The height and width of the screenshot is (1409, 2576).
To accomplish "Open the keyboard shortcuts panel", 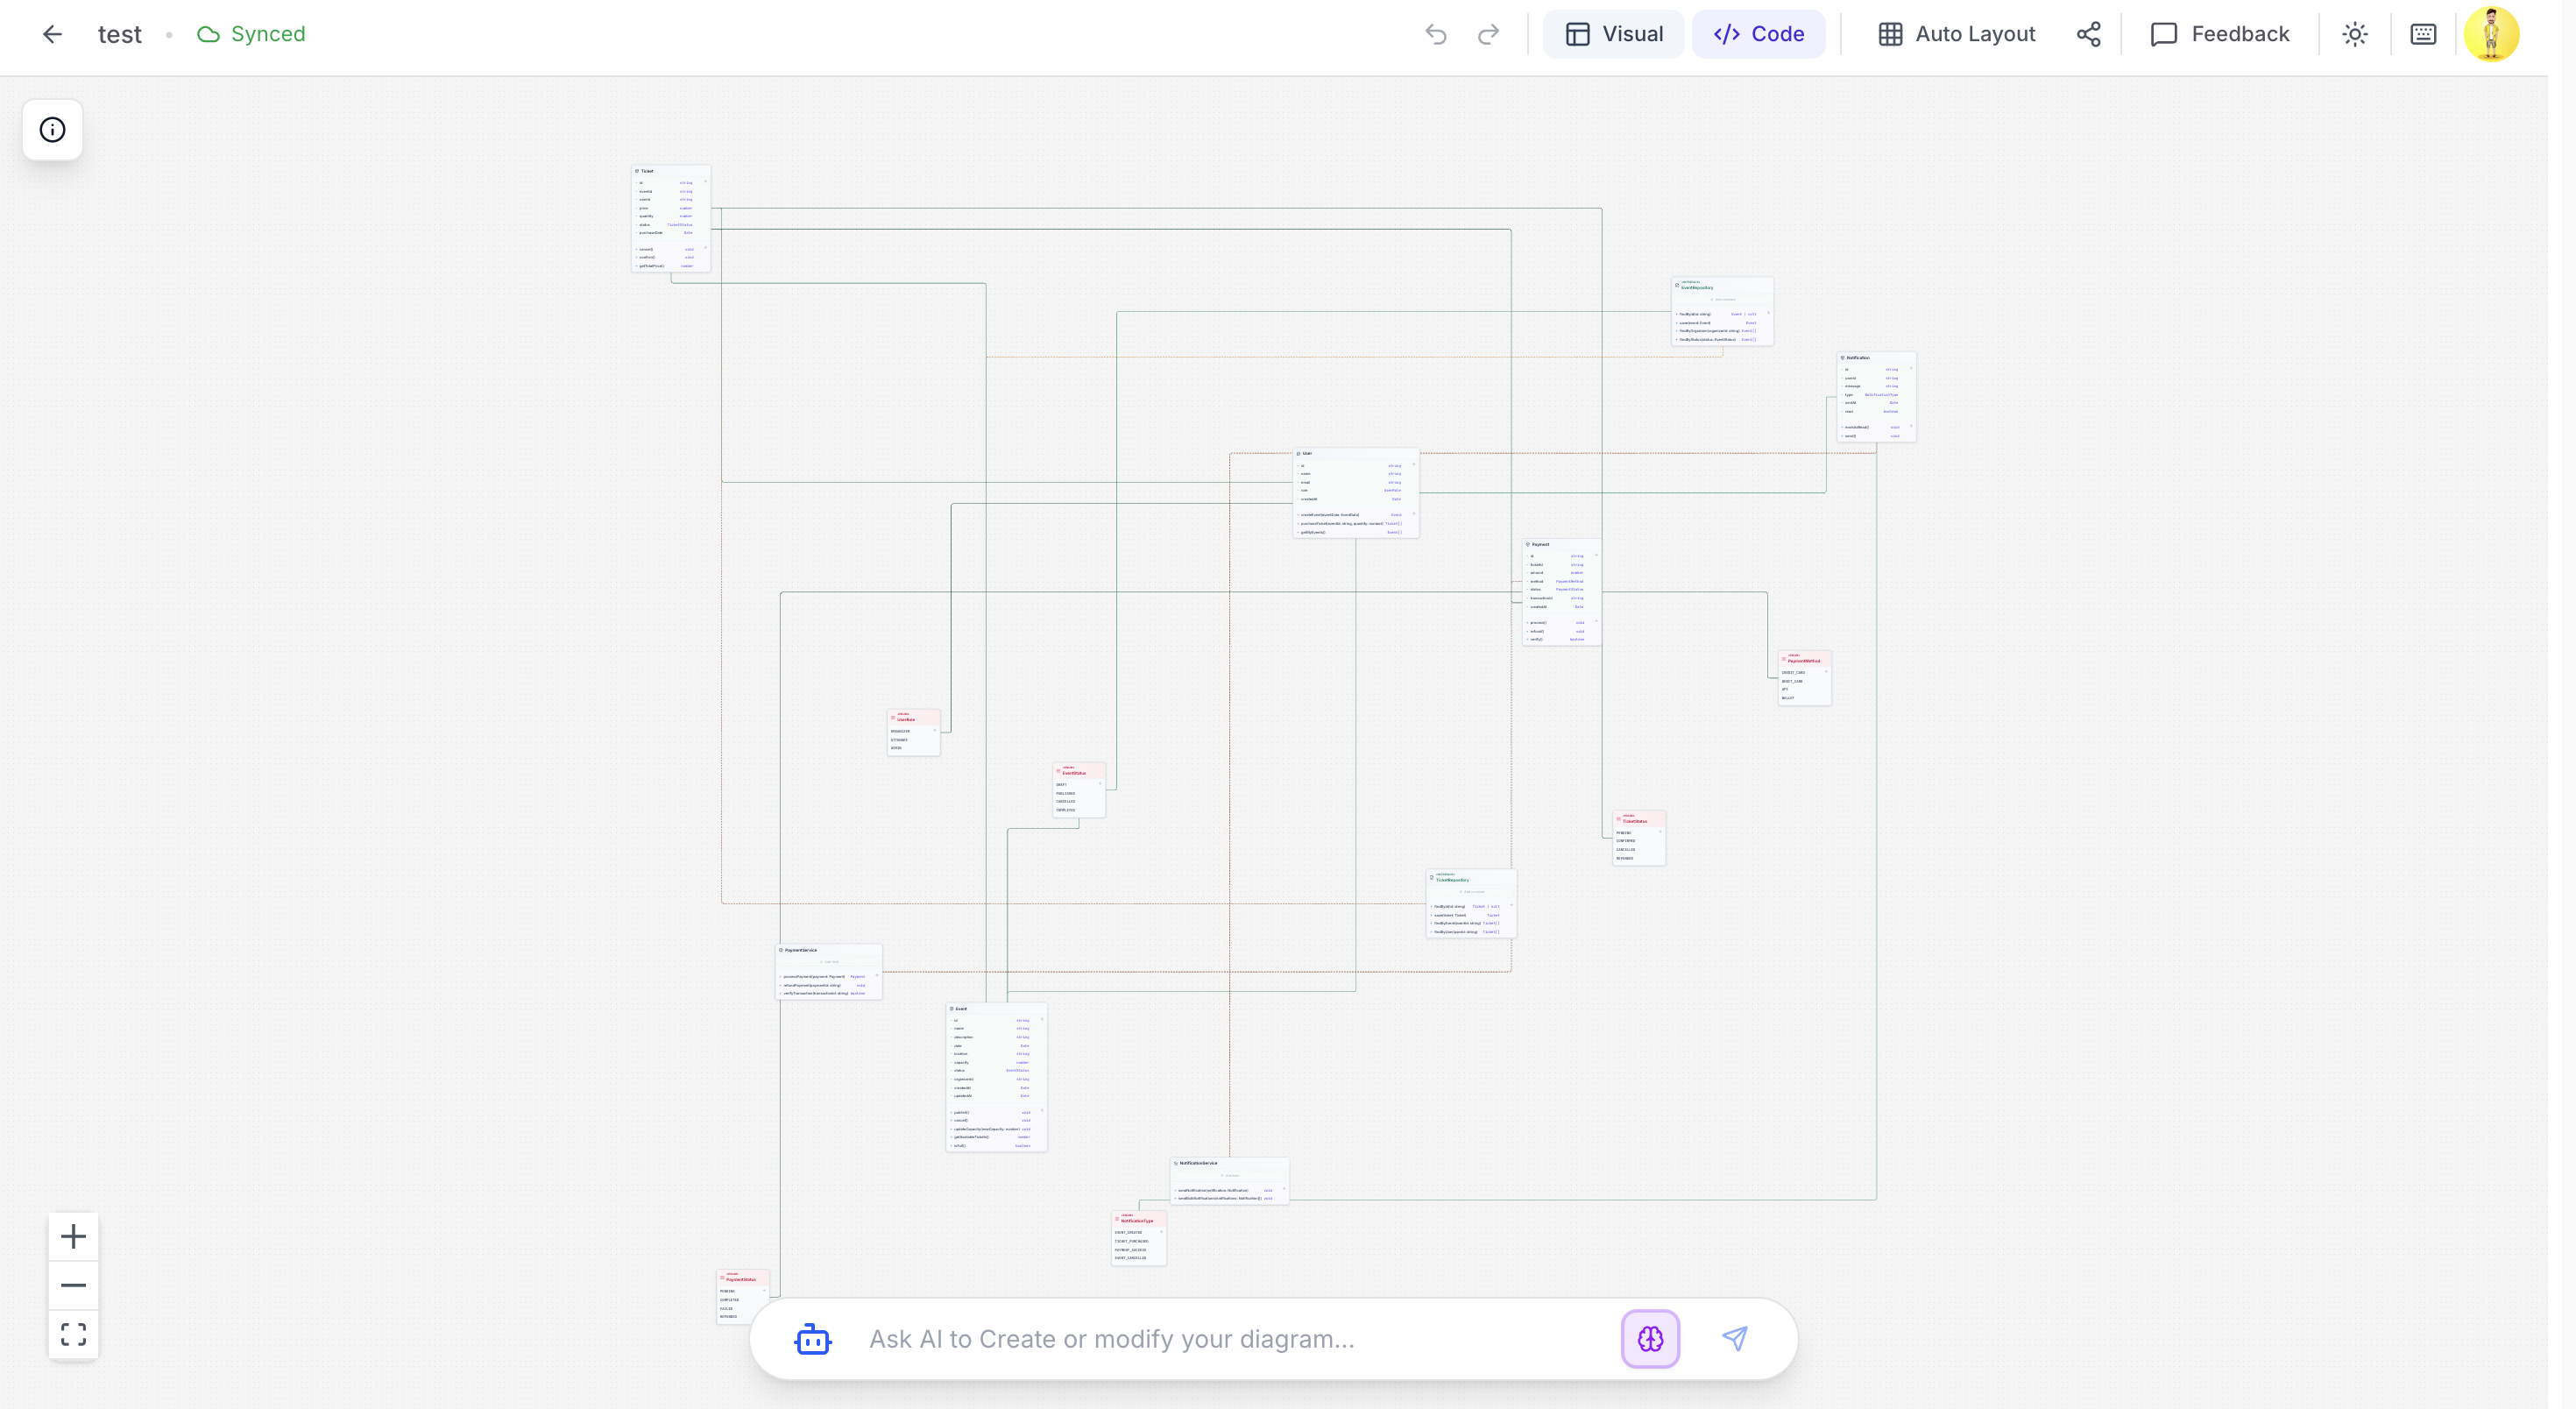I will [2423, 33].
